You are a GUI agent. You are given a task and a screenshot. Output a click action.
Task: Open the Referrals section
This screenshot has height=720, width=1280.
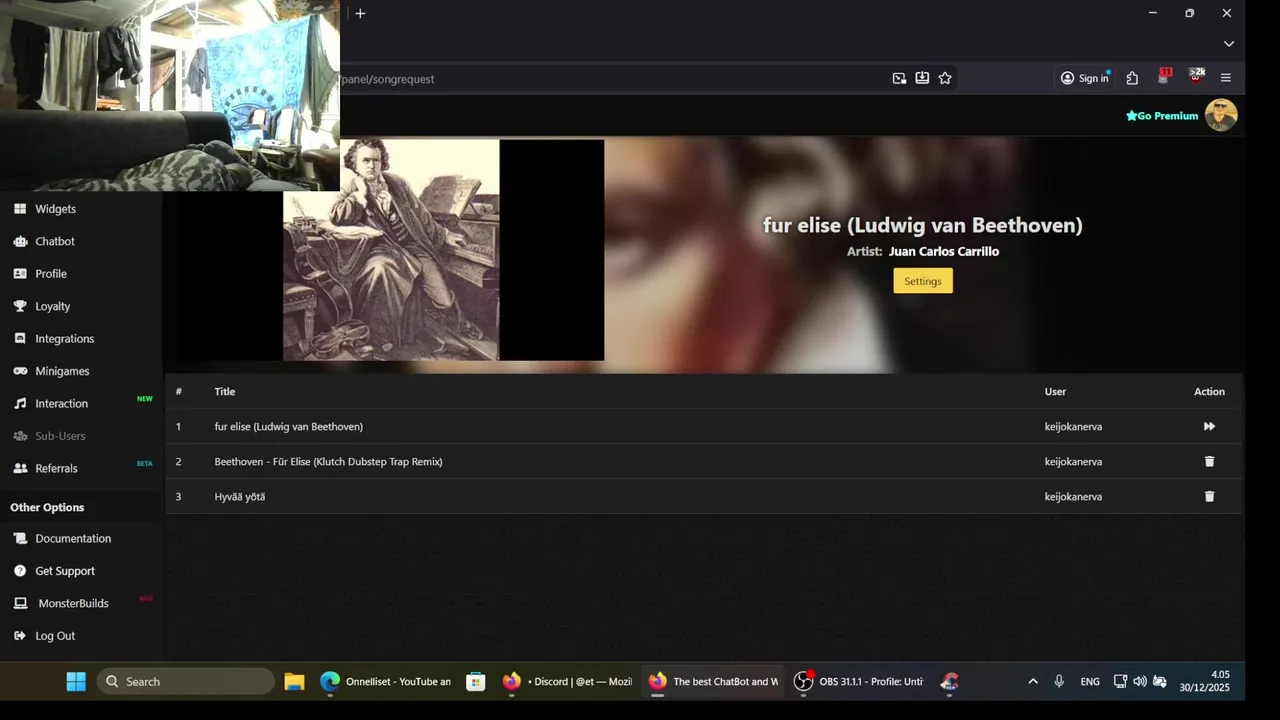(56, 468)
